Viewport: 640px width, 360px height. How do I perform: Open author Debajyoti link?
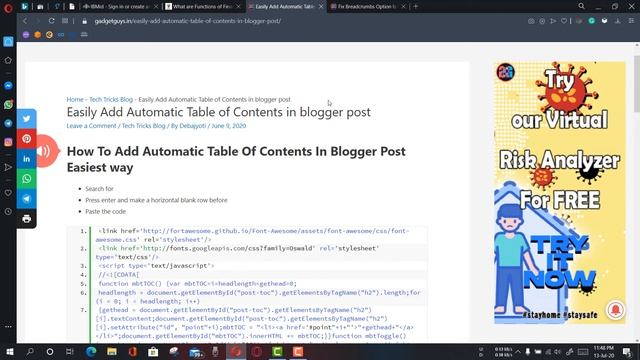coord(193,126)
